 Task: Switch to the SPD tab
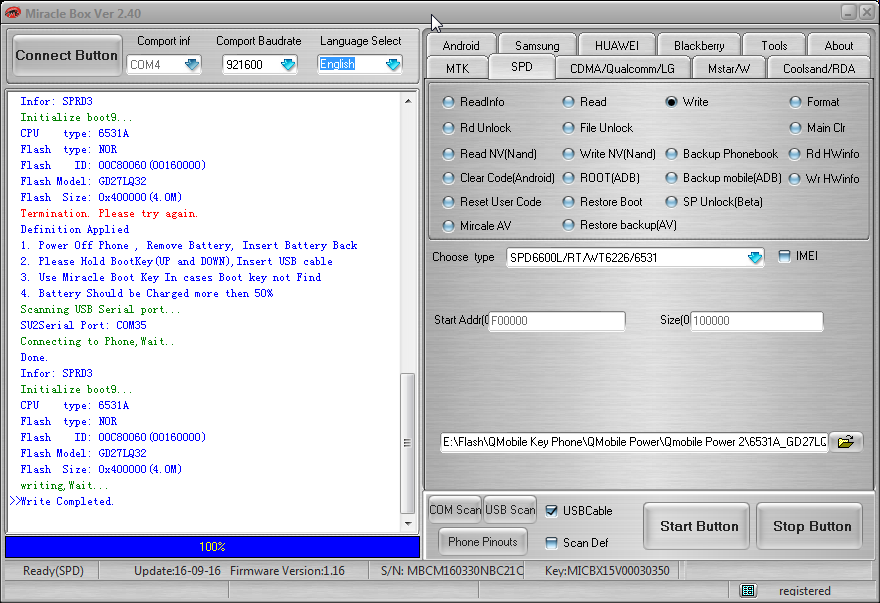[521, 67]
